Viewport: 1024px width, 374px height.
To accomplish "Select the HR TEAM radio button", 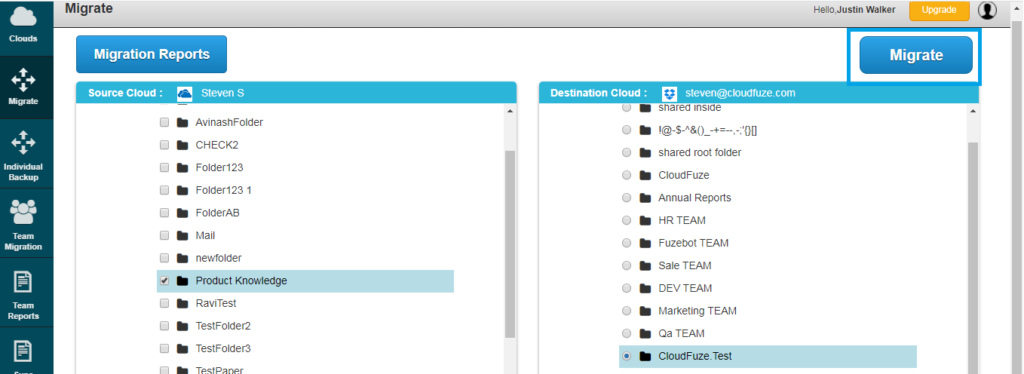I will pyautogui.click(x=627, y=221).
